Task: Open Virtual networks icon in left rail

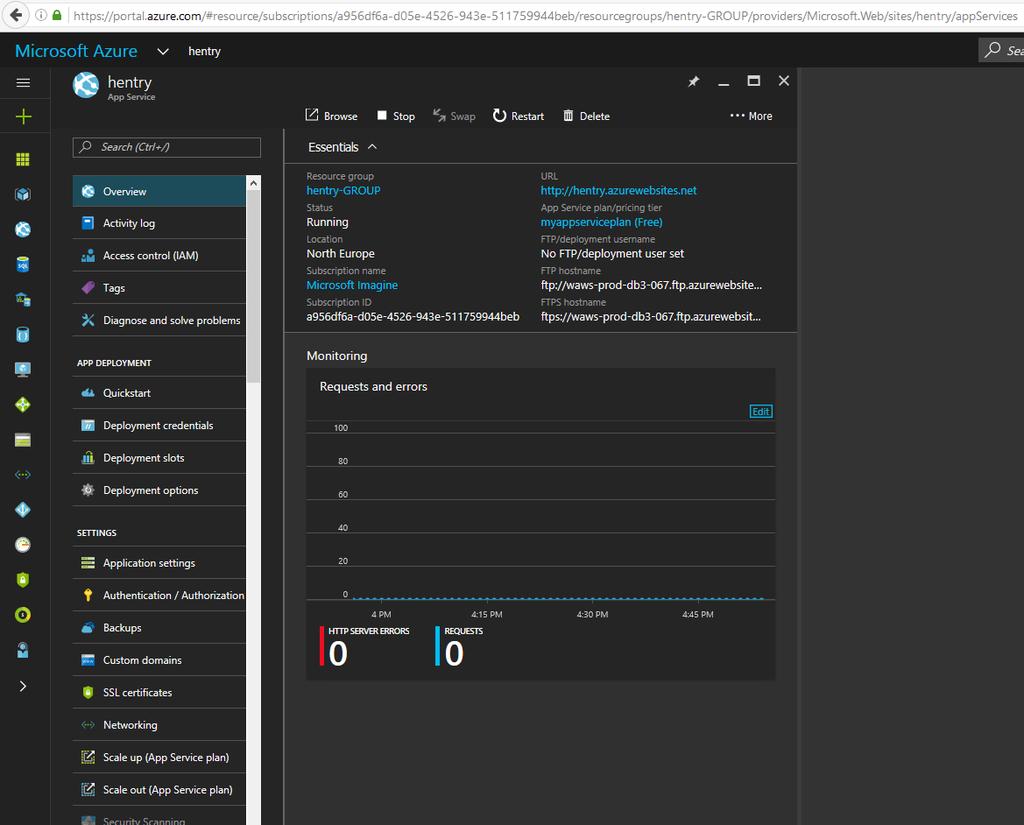Action: pyautogui.click(x=23, y=475)
